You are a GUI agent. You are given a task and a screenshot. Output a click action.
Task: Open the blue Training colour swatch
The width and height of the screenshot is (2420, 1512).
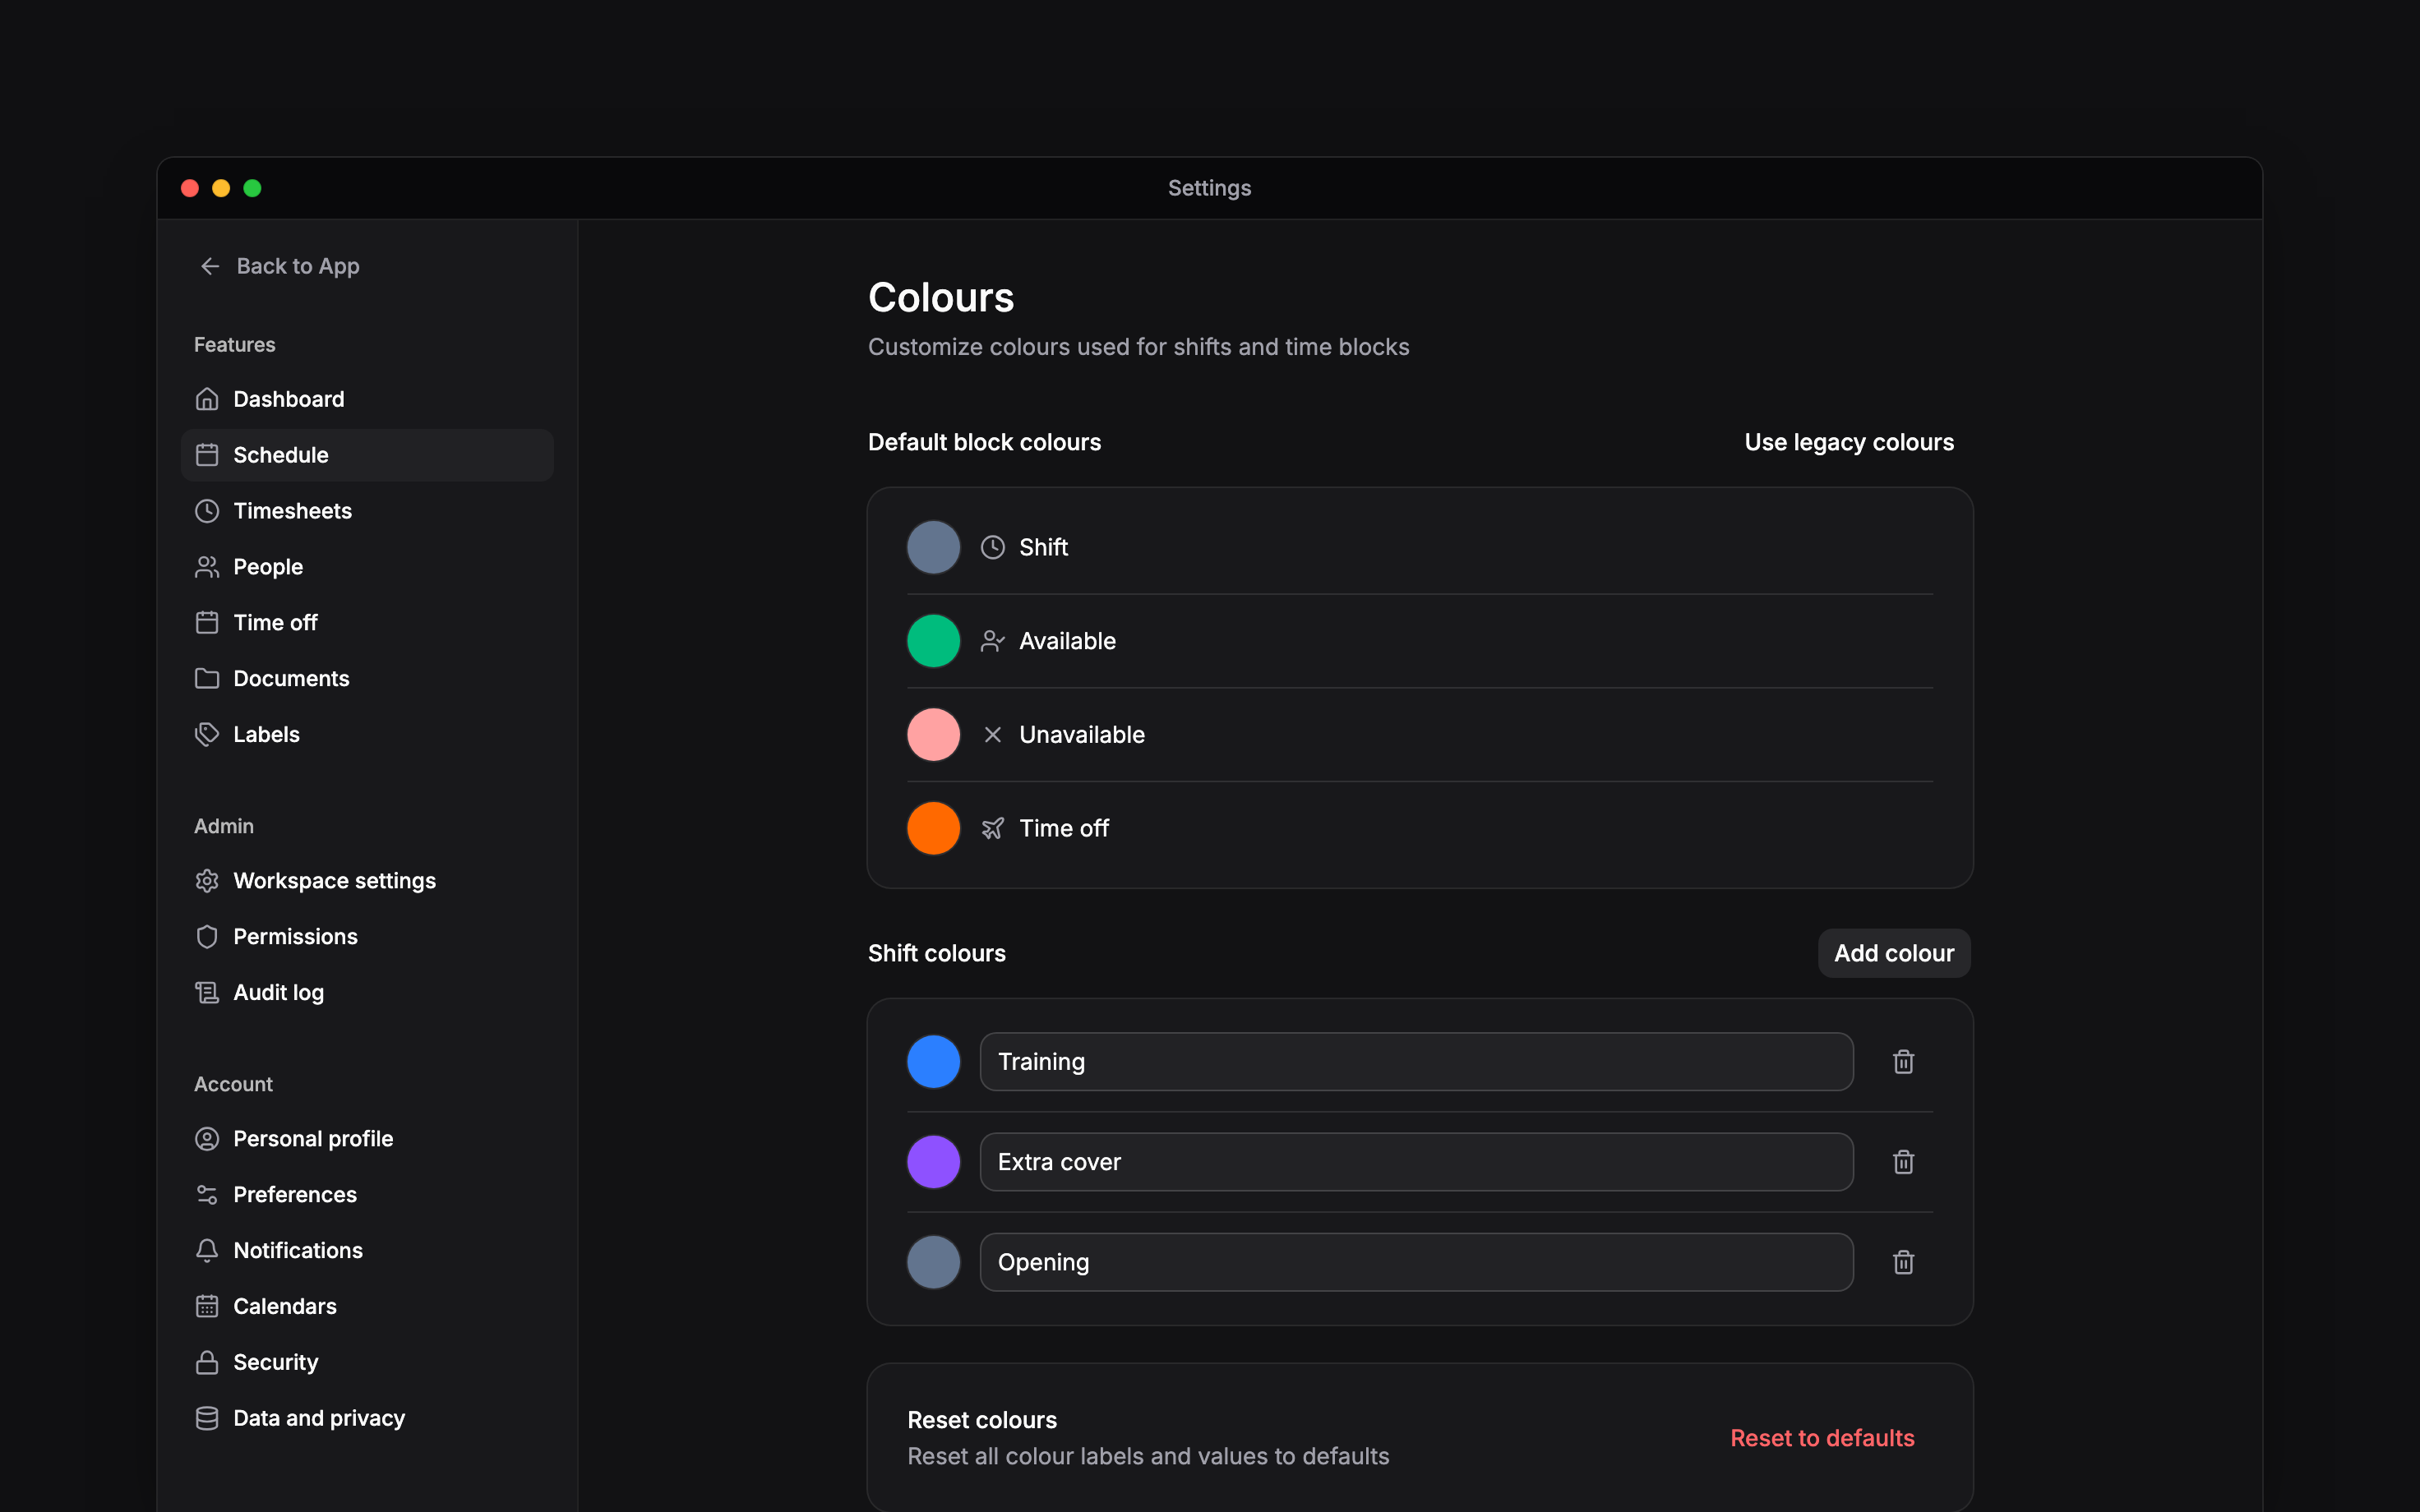click(933, 1062)
